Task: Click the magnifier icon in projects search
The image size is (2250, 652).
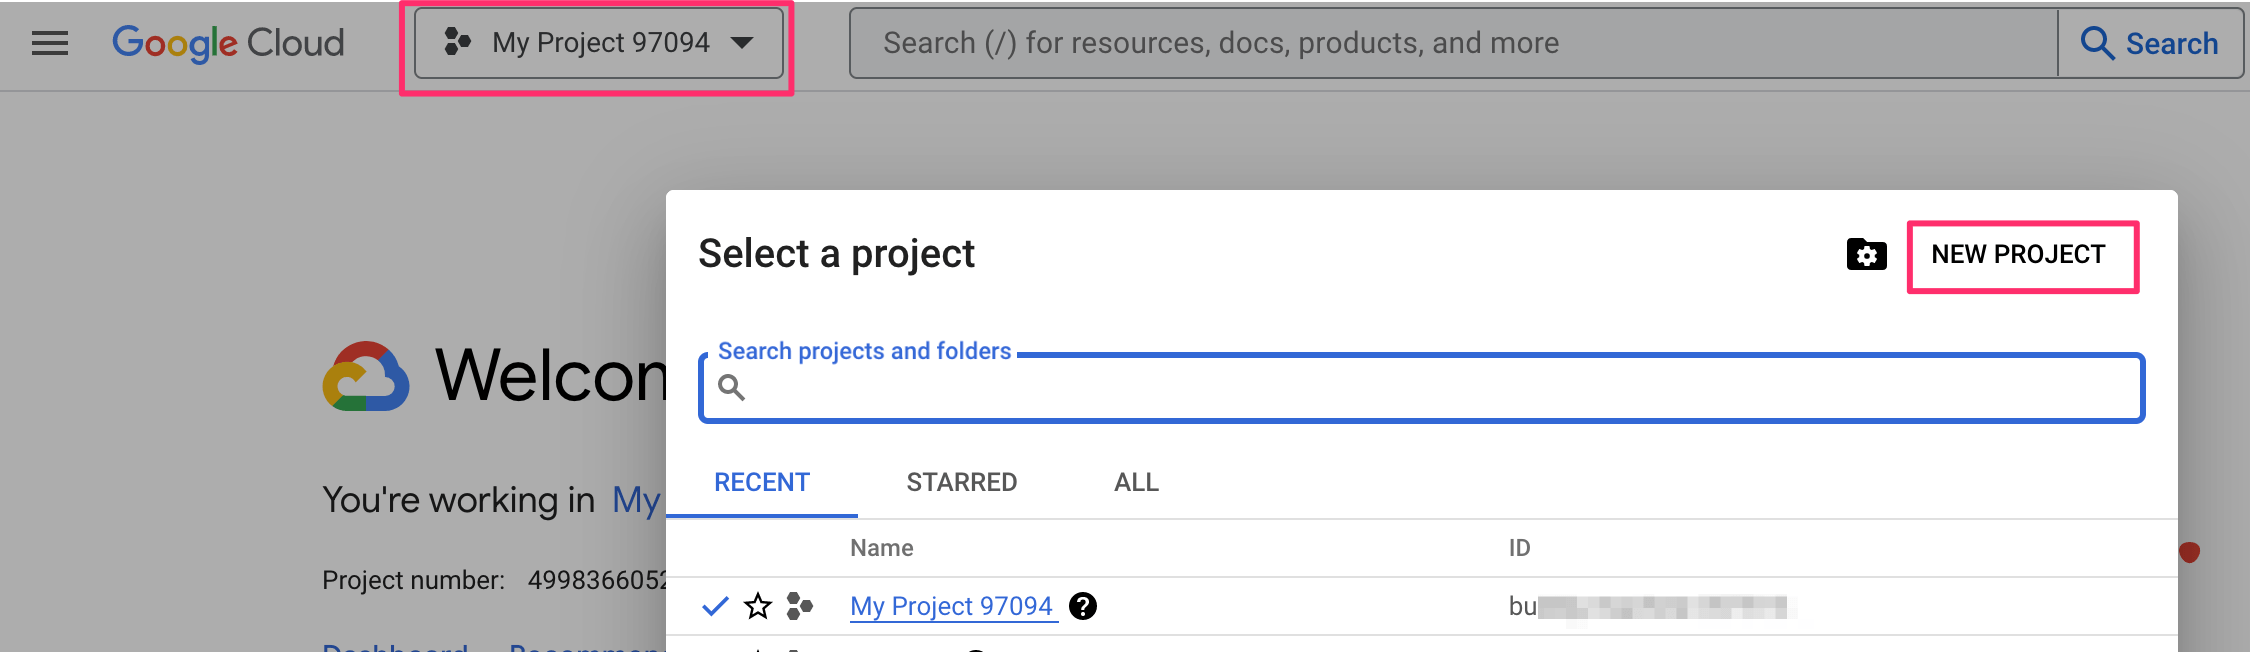Action: click(732, 388)
